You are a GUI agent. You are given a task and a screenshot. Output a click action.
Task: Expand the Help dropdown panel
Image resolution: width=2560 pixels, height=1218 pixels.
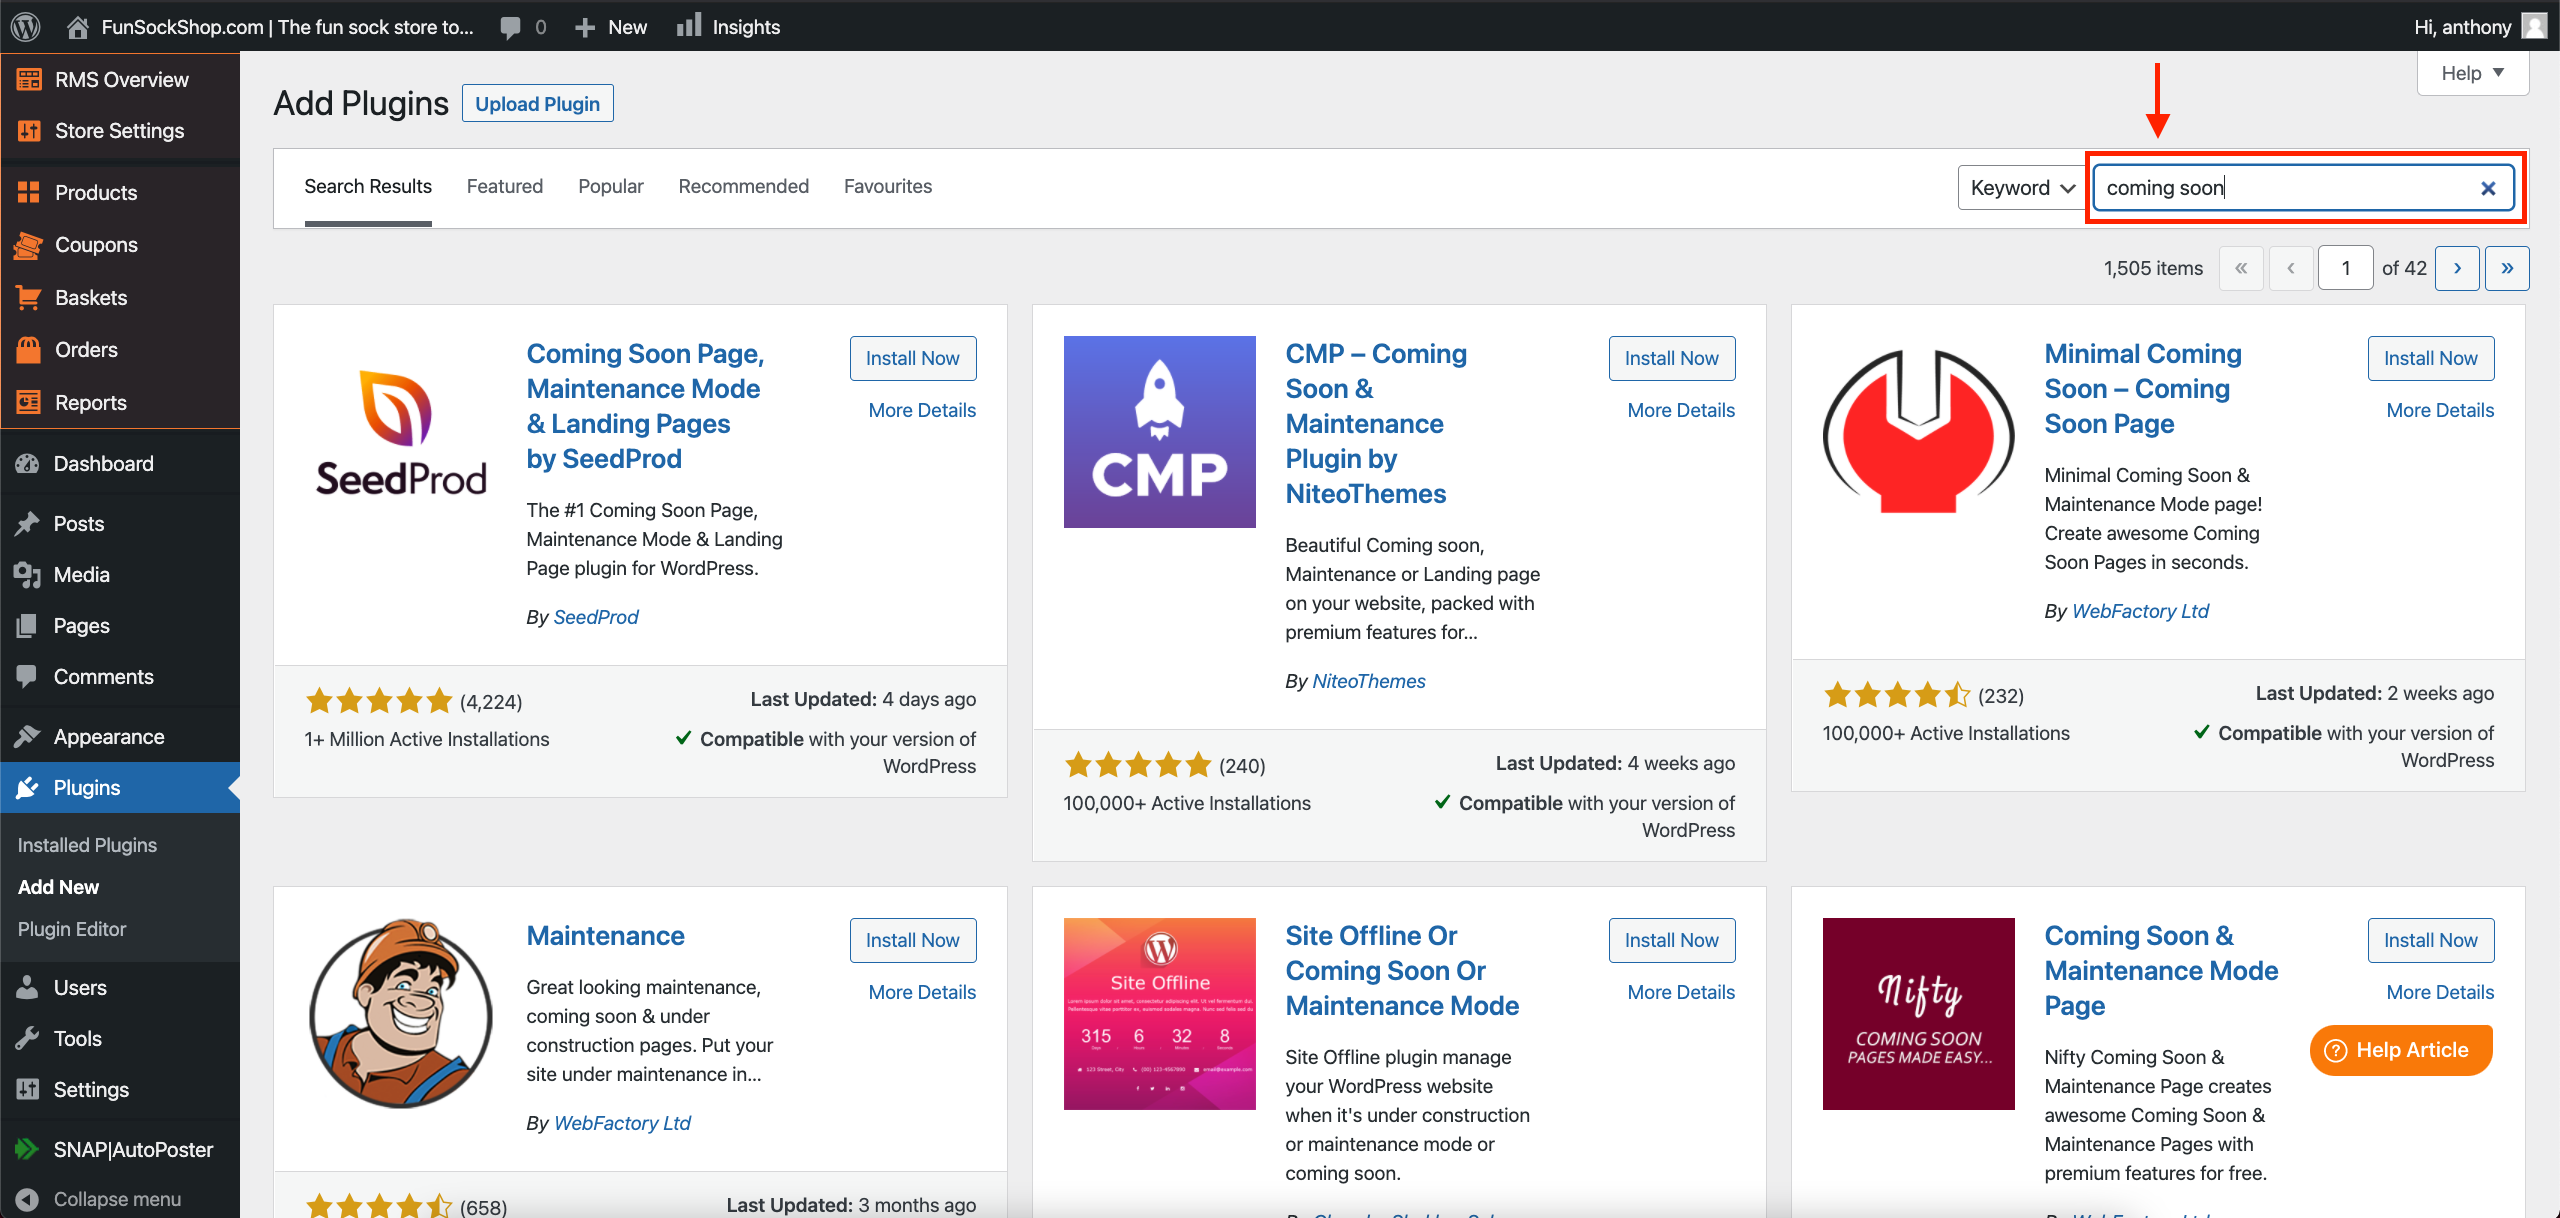click(2472, 73)
